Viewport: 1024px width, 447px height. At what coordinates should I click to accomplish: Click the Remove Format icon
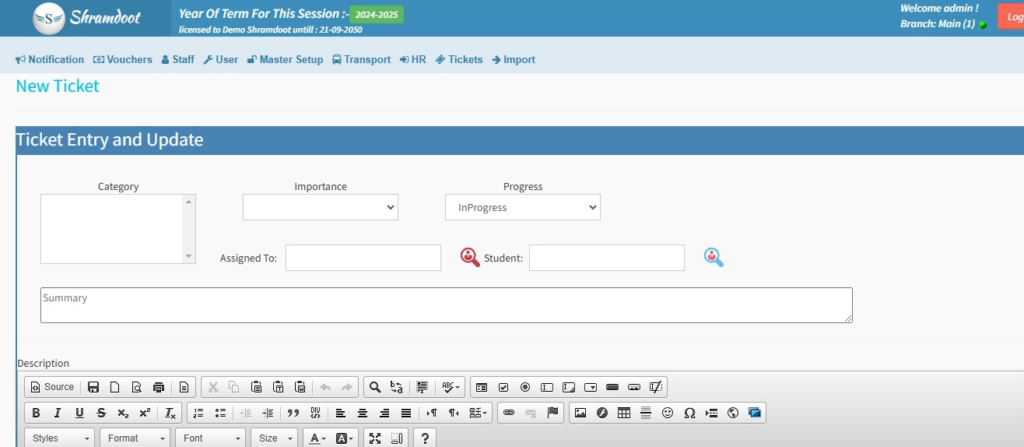point(170,413)
